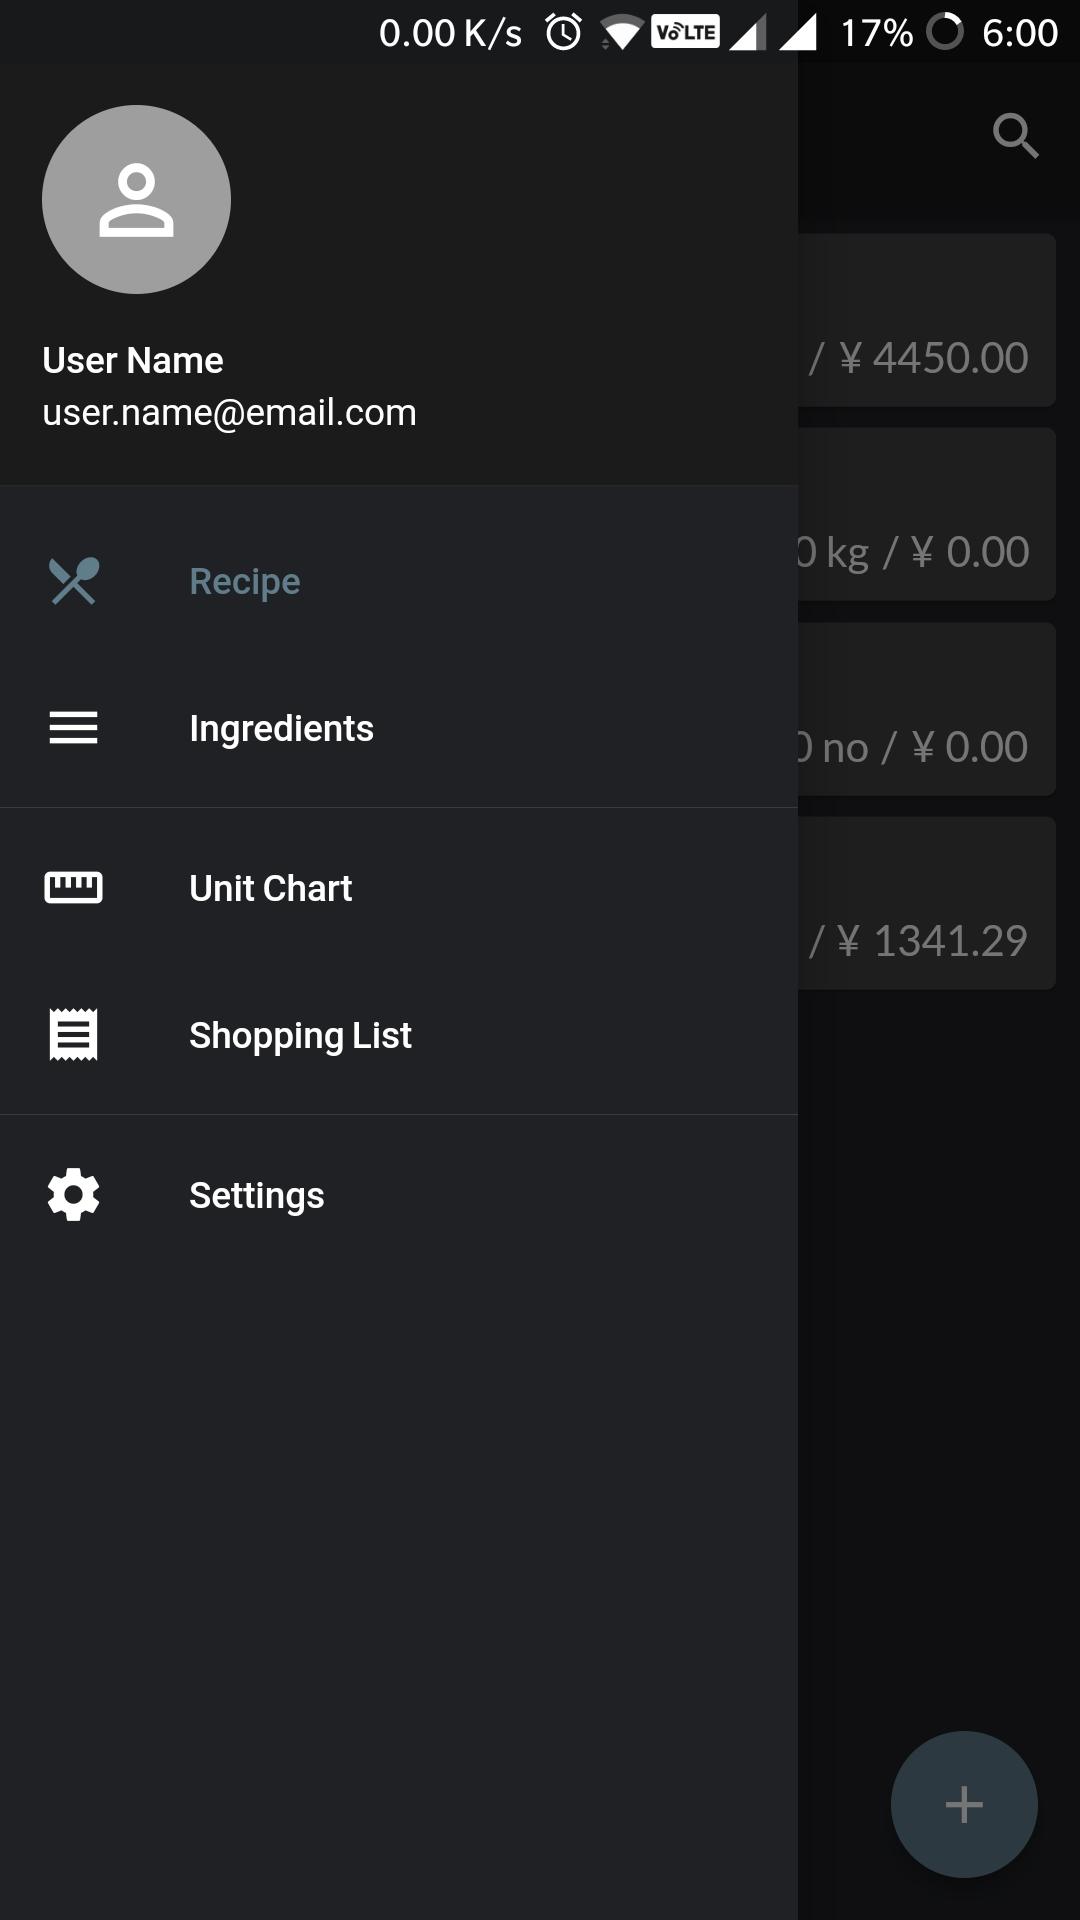Image resolution: width=1080 pixels, height=1920 pixels.
Task: Tap the user.name@email.com address
Action: (229, 412)
